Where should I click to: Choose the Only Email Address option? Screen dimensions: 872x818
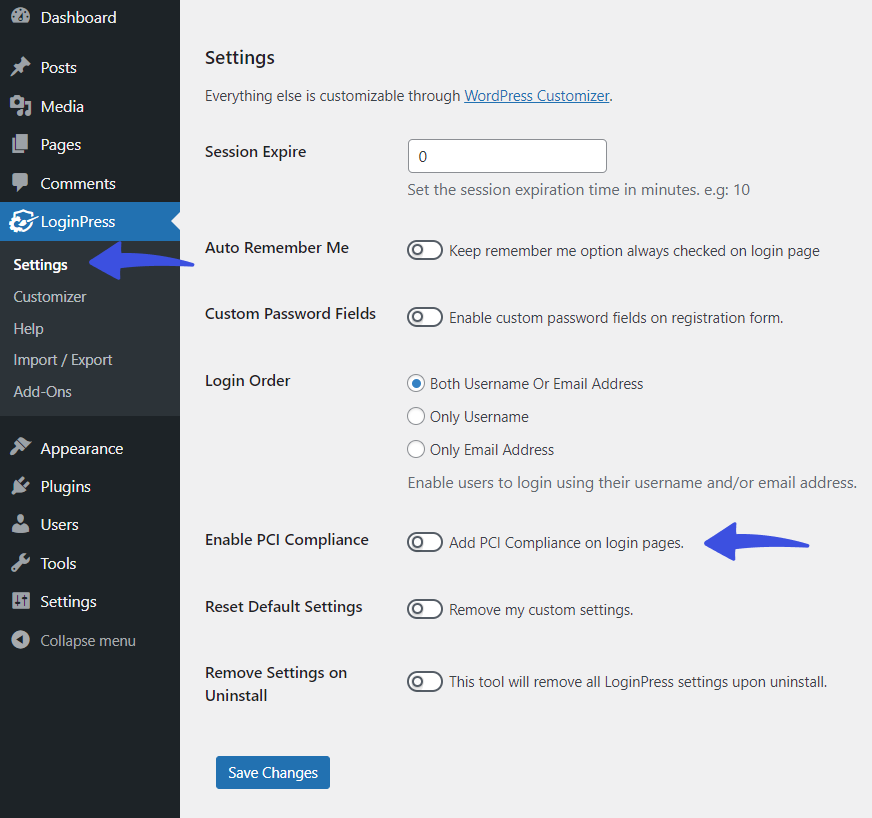pos(416,449)
